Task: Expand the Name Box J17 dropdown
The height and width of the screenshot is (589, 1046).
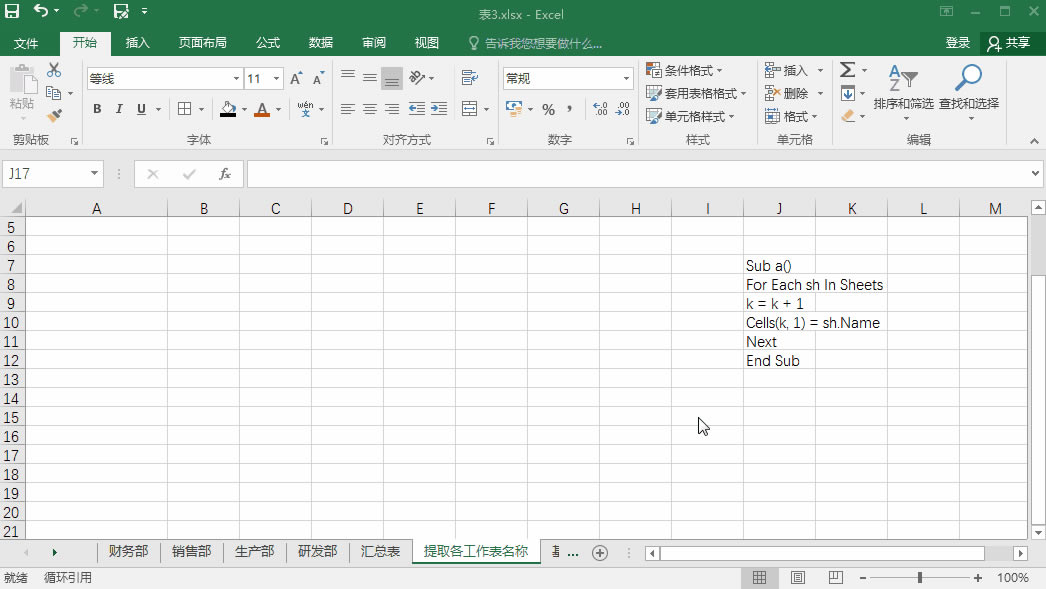Action: click(94, 173)
